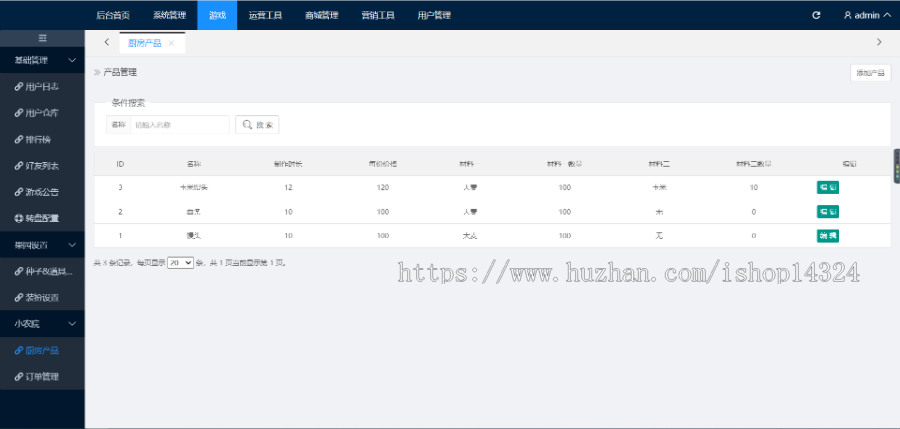Open 游戏公告 in the sidebar

tap(42, 192)
